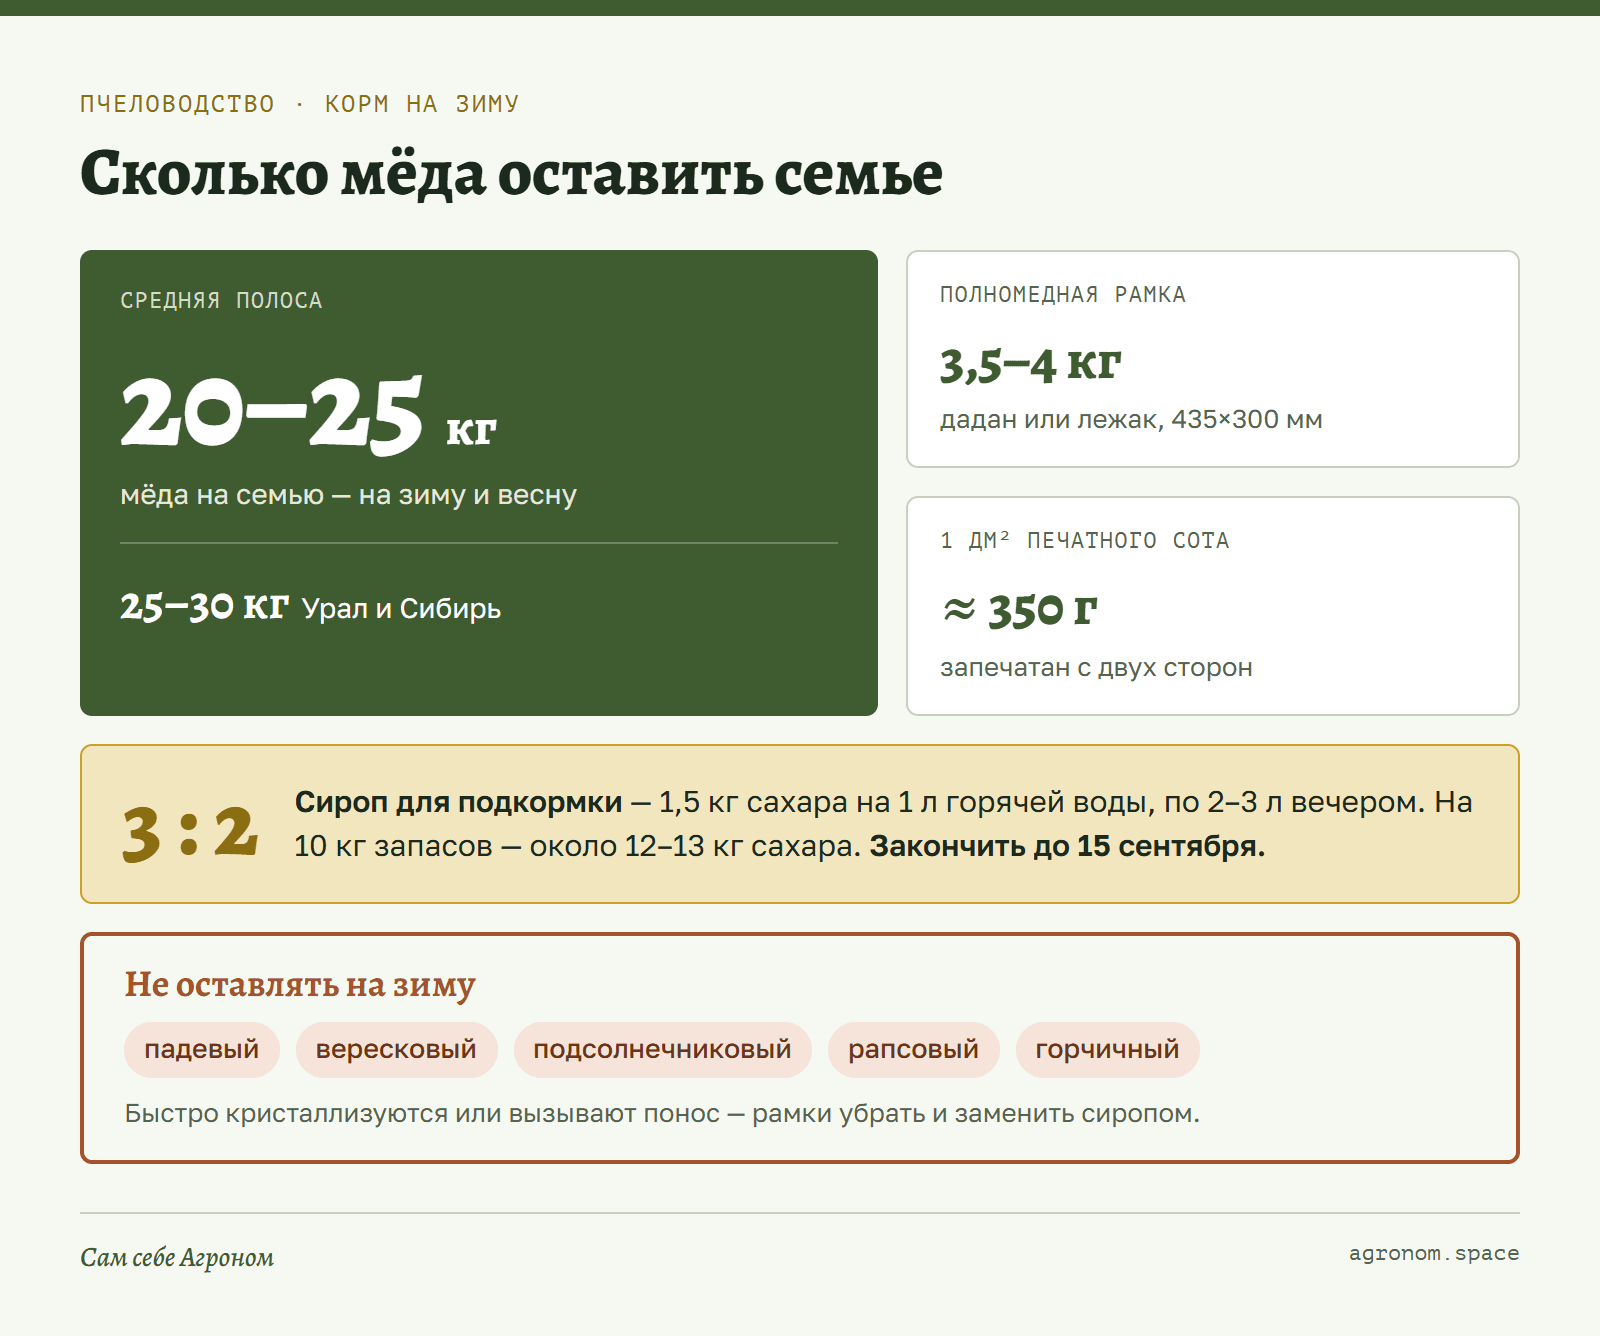Click the '20–25 кг' figure
Viewport: 1600px width, 1336px height.
click(308, 414)
